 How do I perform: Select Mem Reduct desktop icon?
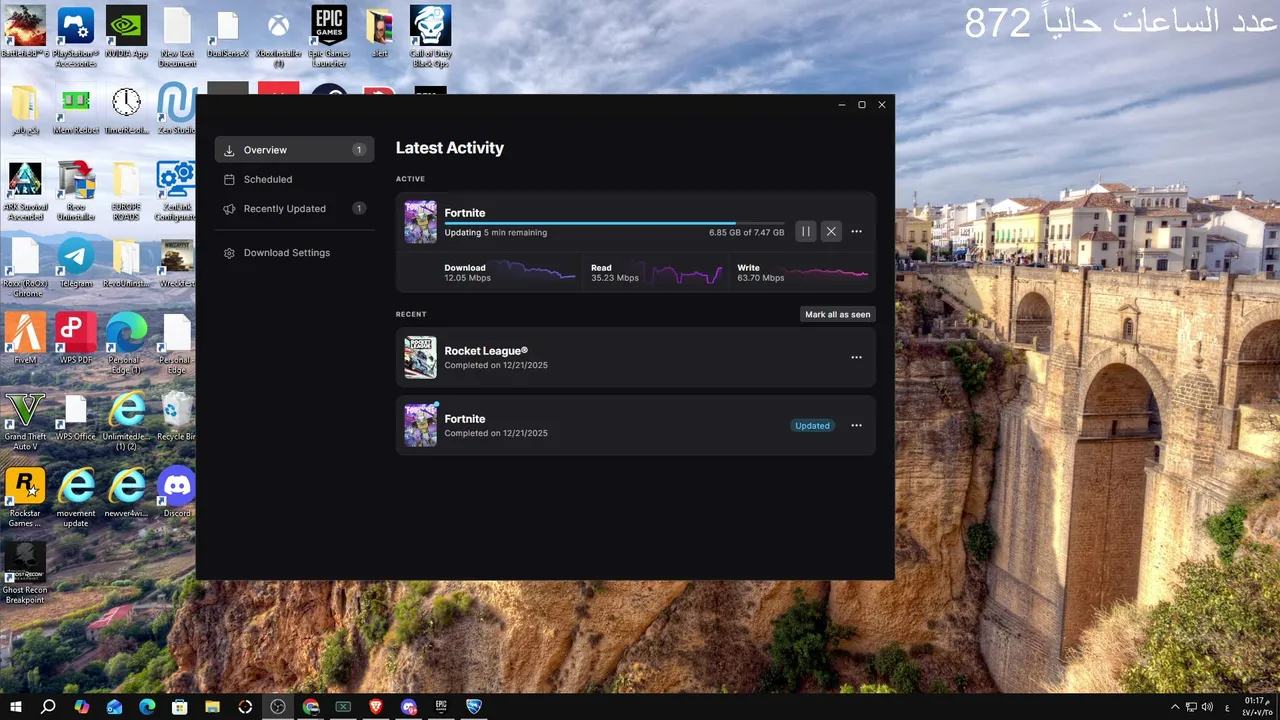pos(75,110)
